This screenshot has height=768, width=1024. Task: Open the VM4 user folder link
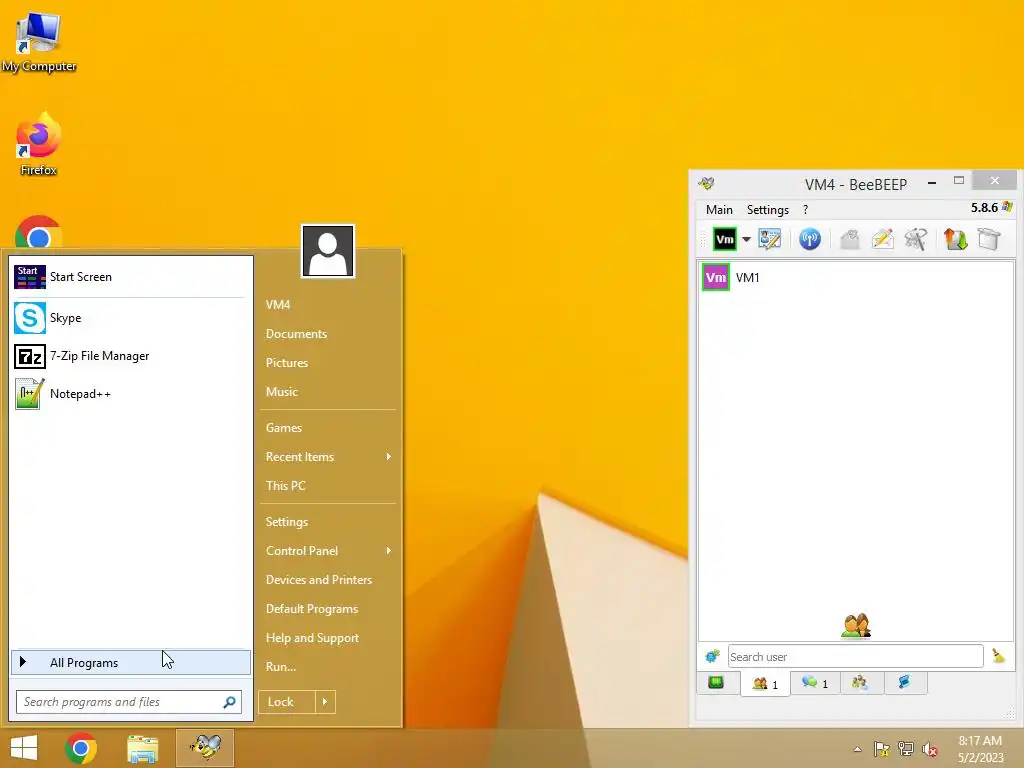[x=278, y=304]
